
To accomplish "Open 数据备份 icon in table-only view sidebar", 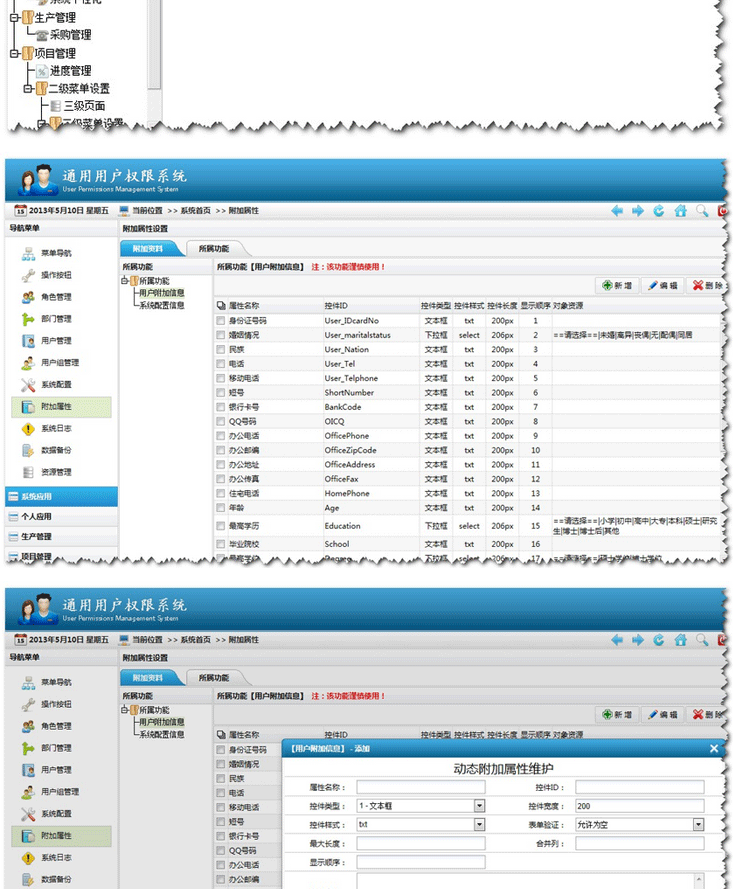I will pyautogui.click(x=28, y=451).
